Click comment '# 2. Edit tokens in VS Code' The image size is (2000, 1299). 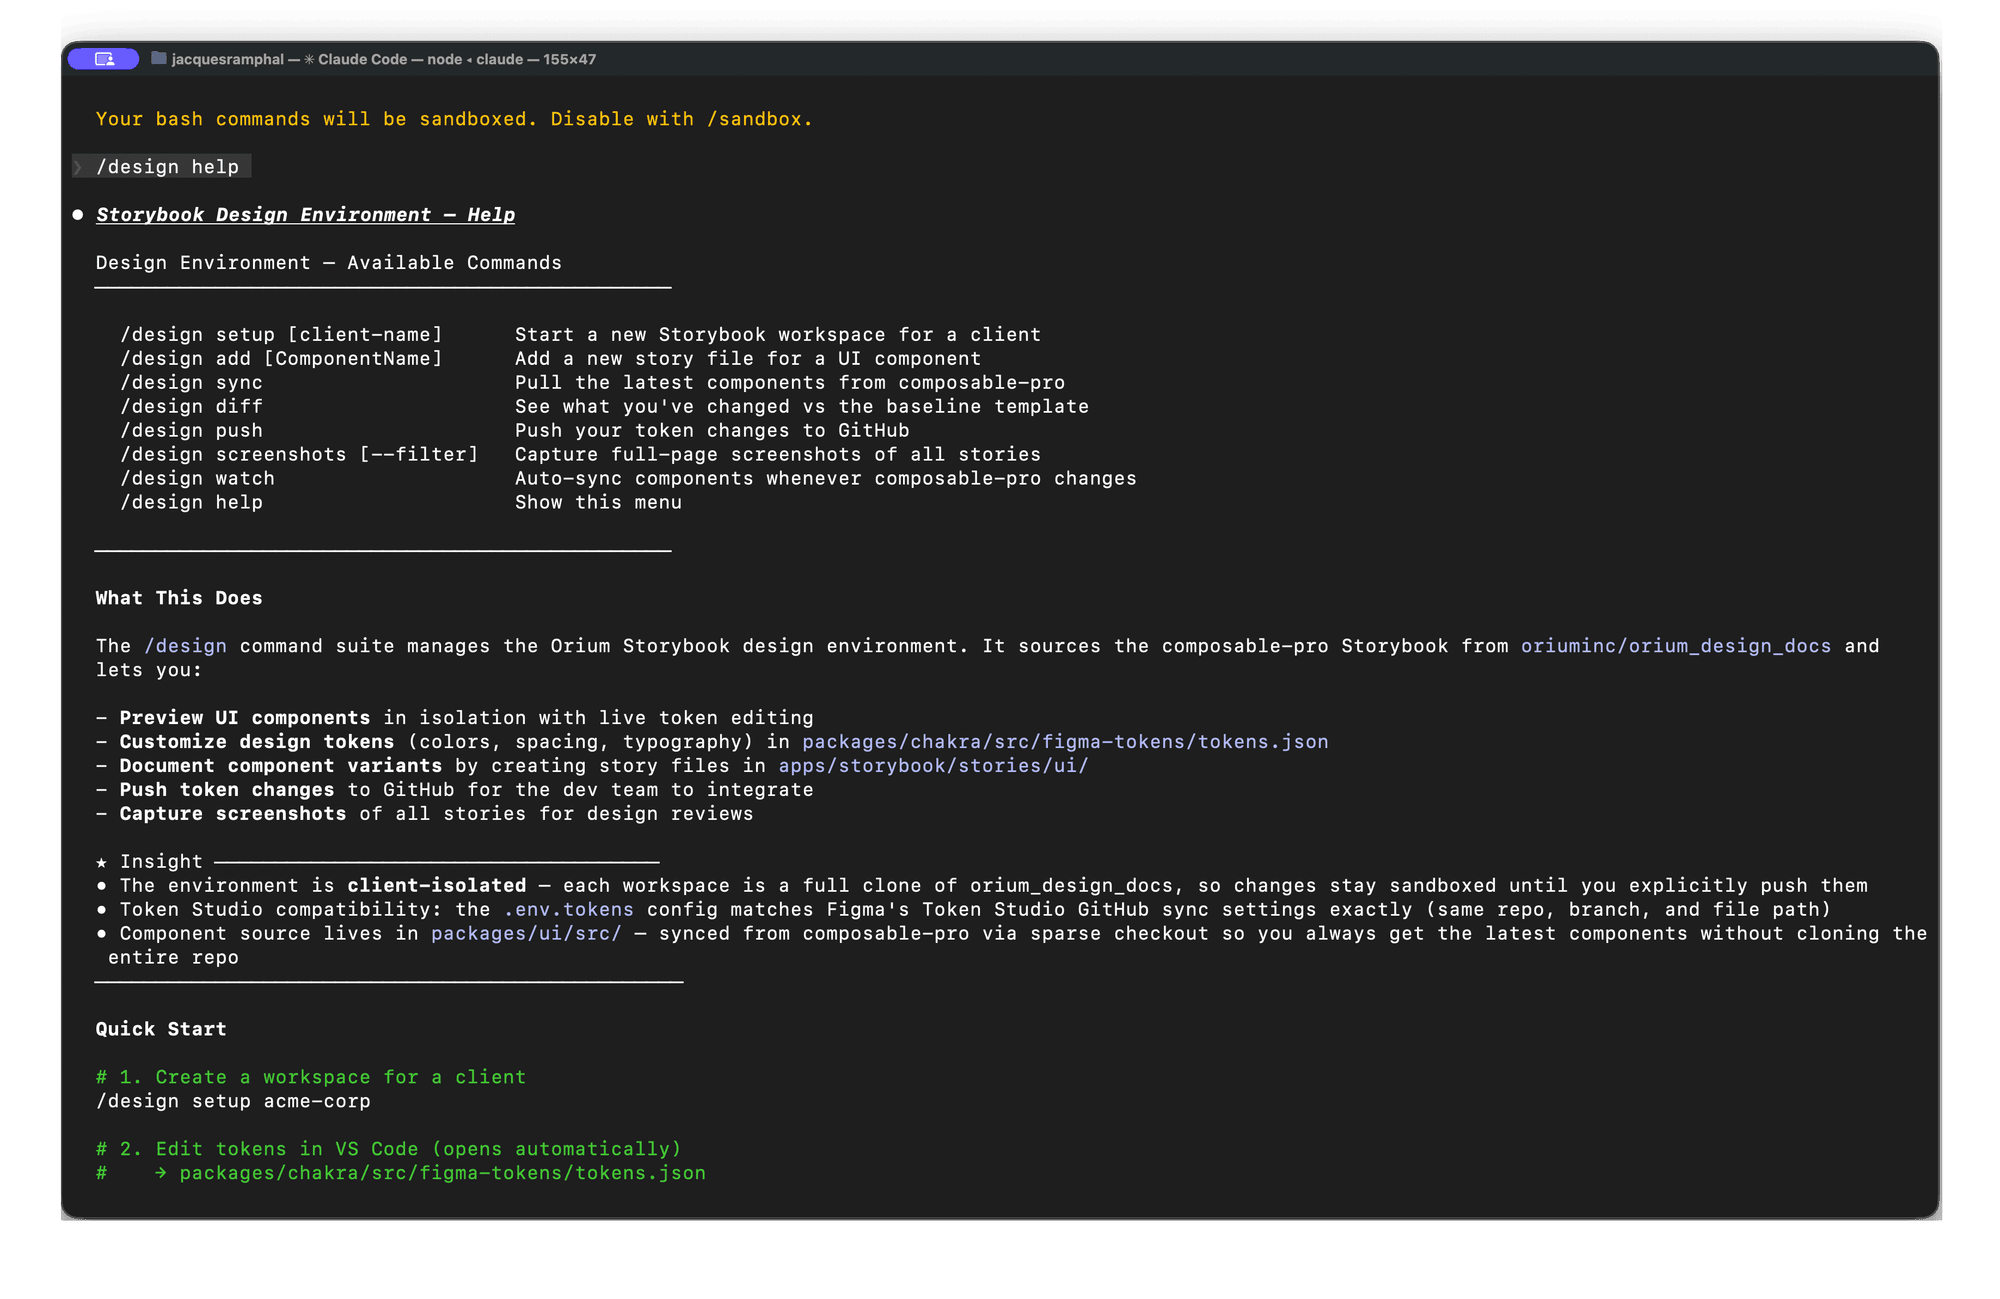click(389, 1149)
